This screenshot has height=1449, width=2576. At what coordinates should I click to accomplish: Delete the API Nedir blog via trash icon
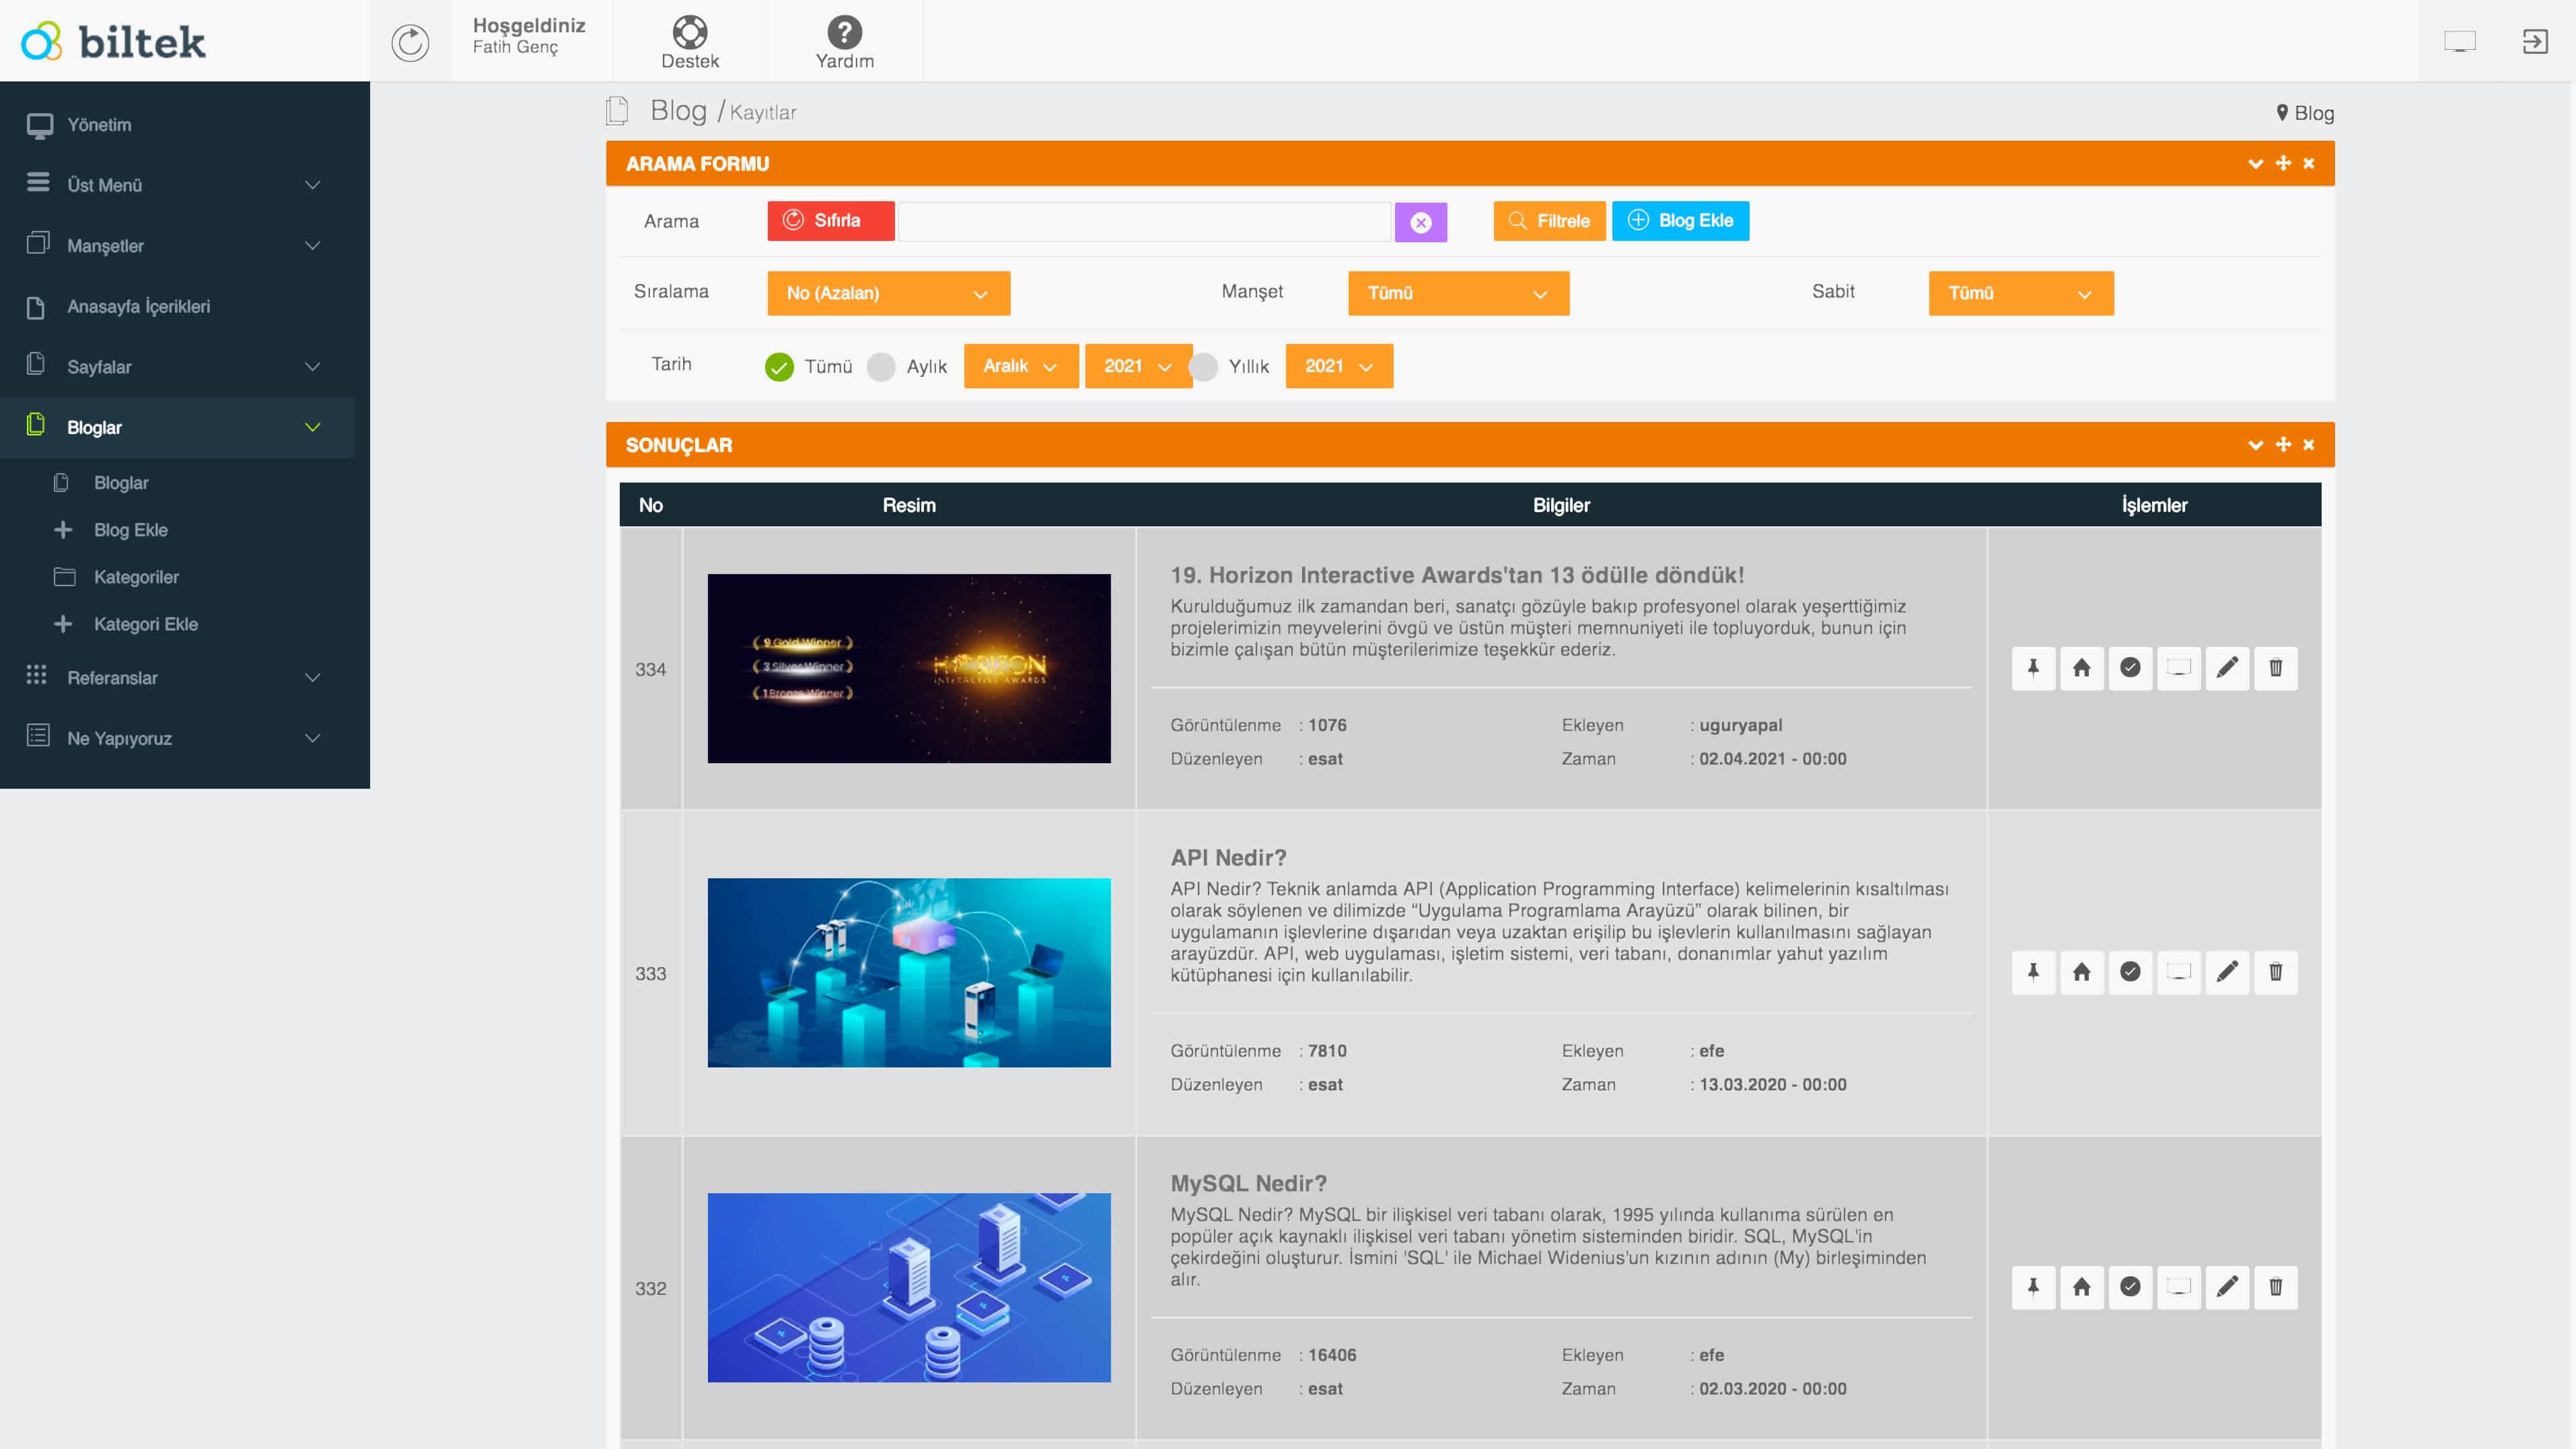coord(2275,972)
